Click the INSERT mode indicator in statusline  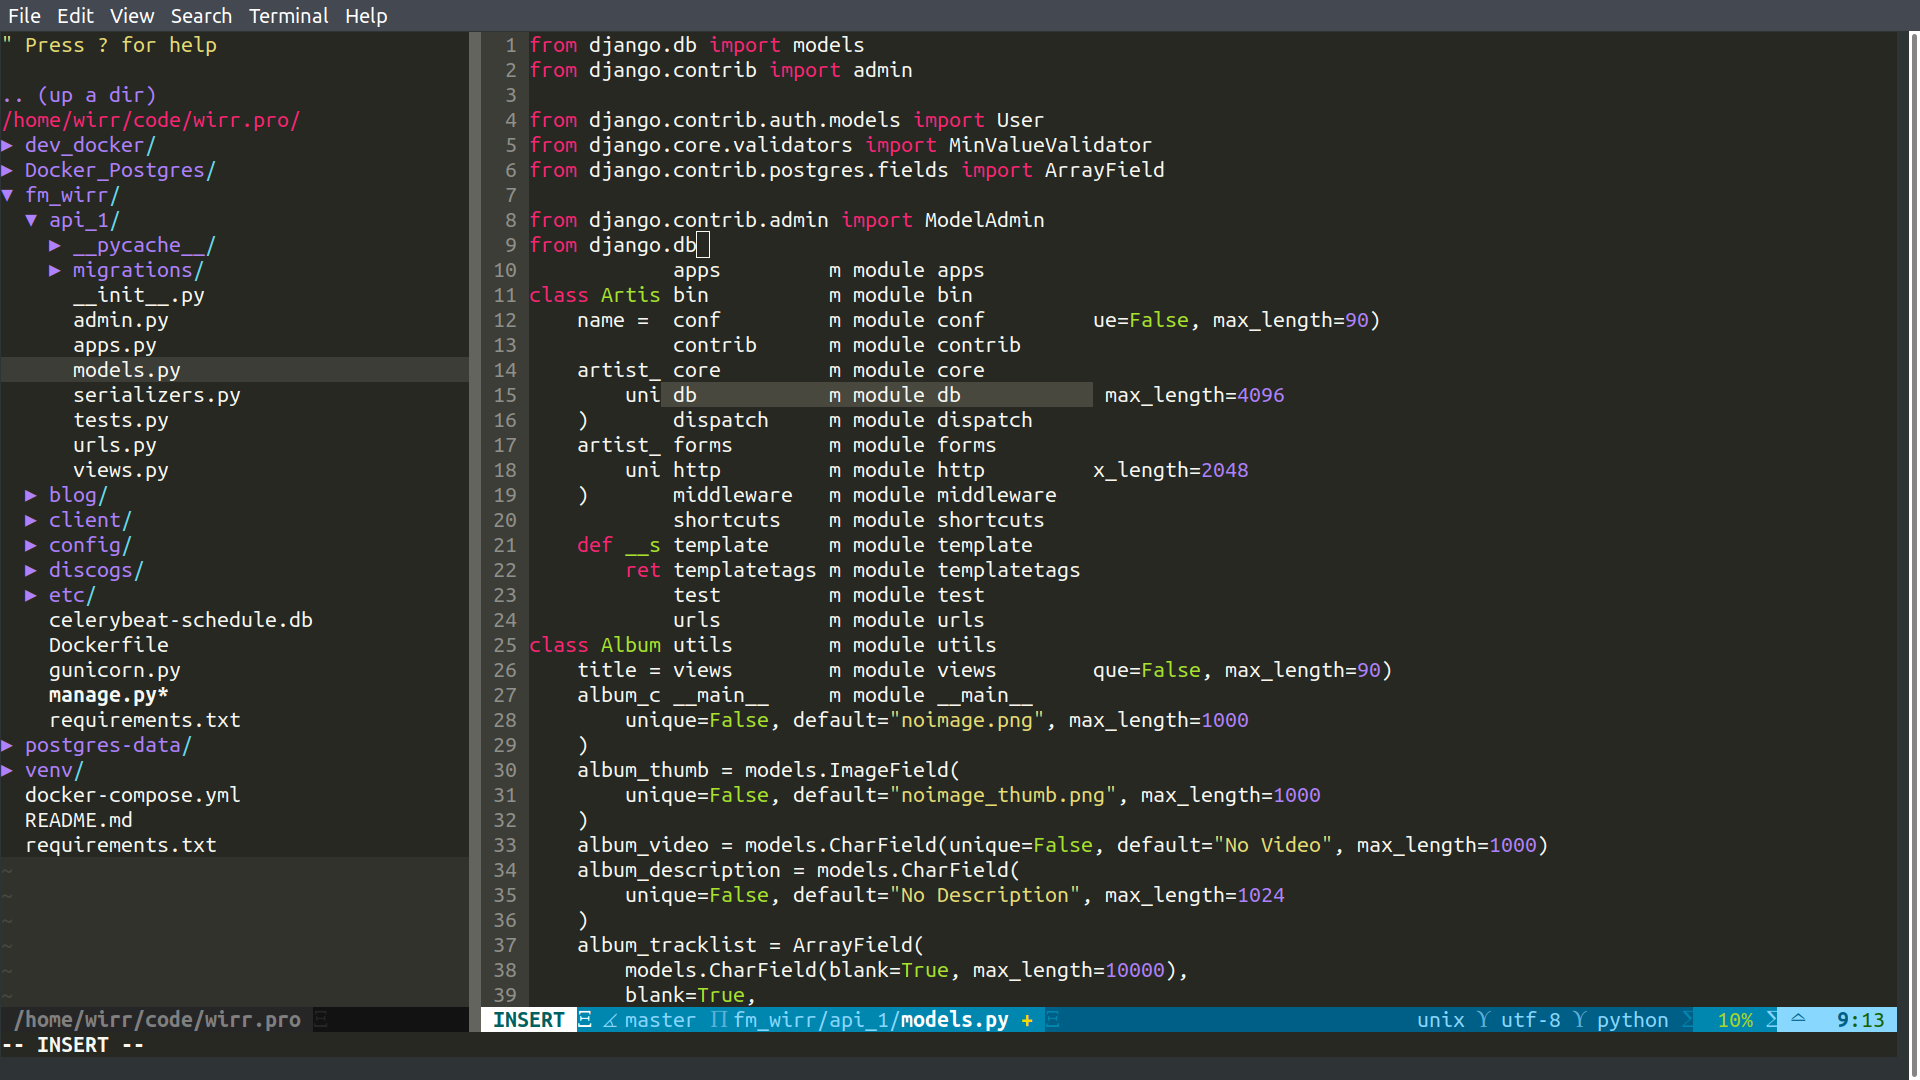tap(528, 1020)
